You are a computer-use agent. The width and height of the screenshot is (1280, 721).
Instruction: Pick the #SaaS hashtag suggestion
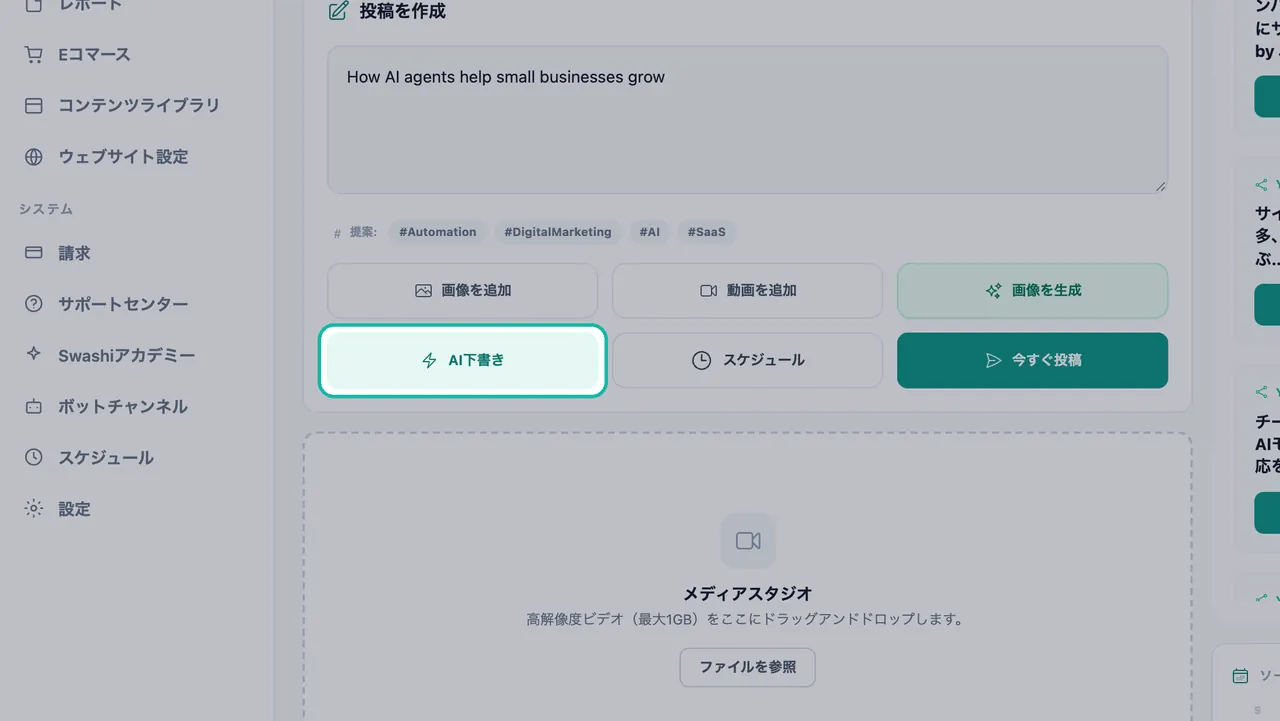click(x=706, y=232)
